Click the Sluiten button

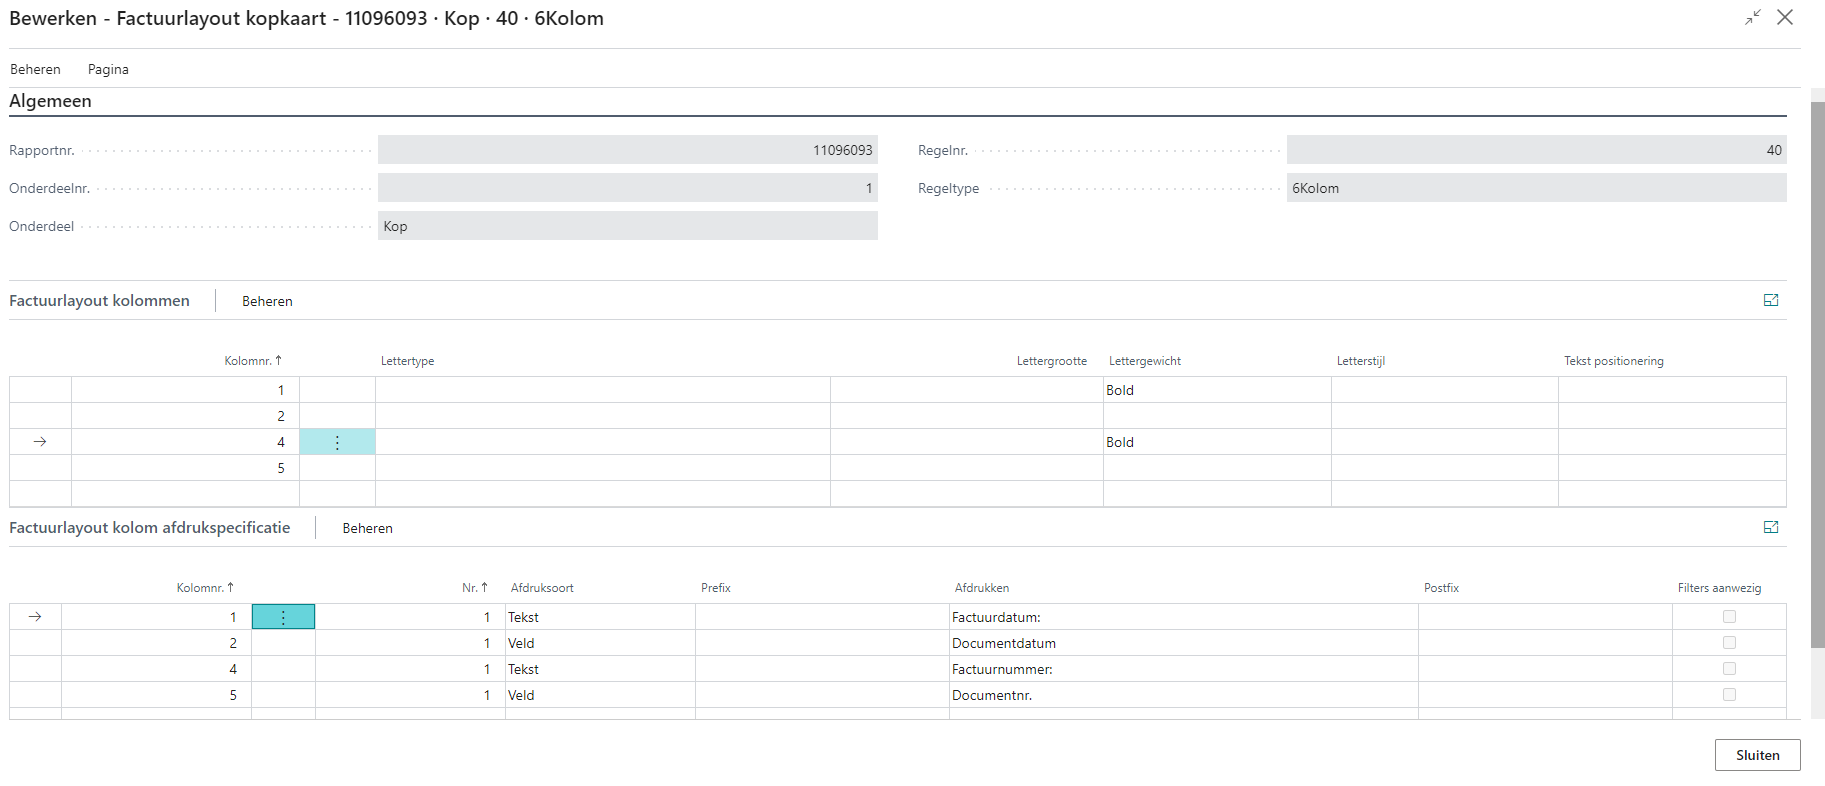coord(1757,755)
